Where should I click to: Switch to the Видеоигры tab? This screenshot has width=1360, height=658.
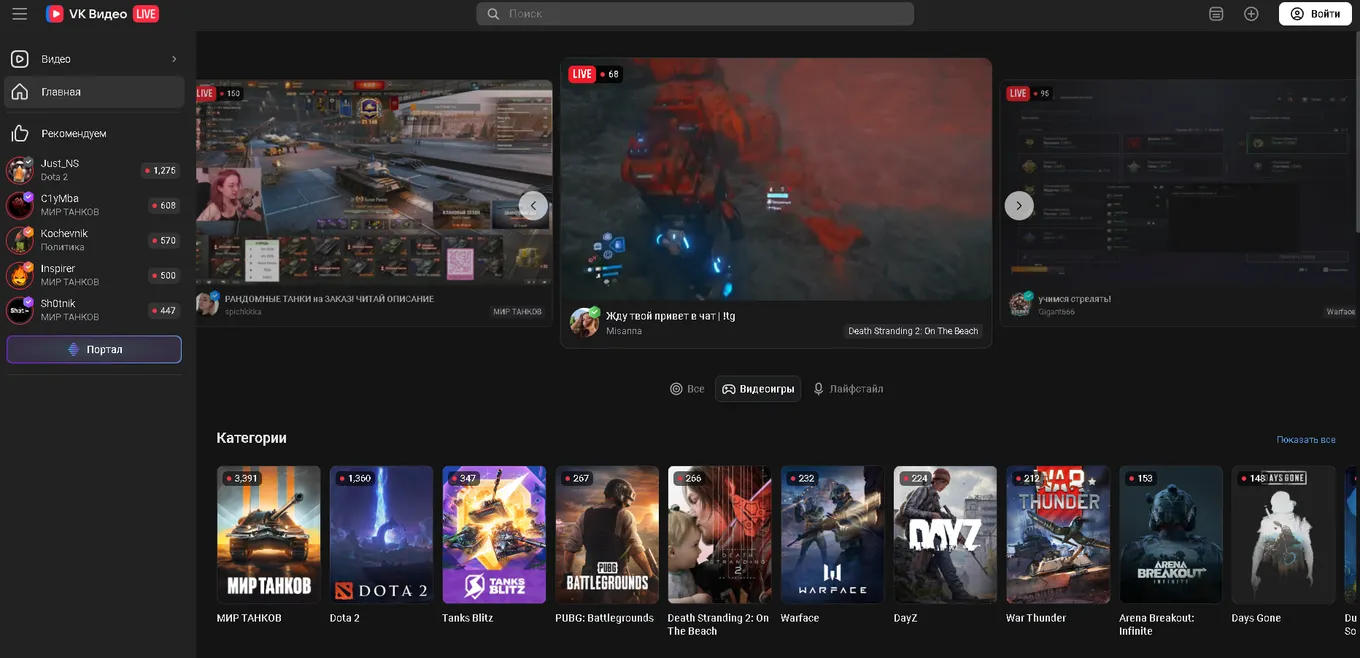[x=758, y=389]
